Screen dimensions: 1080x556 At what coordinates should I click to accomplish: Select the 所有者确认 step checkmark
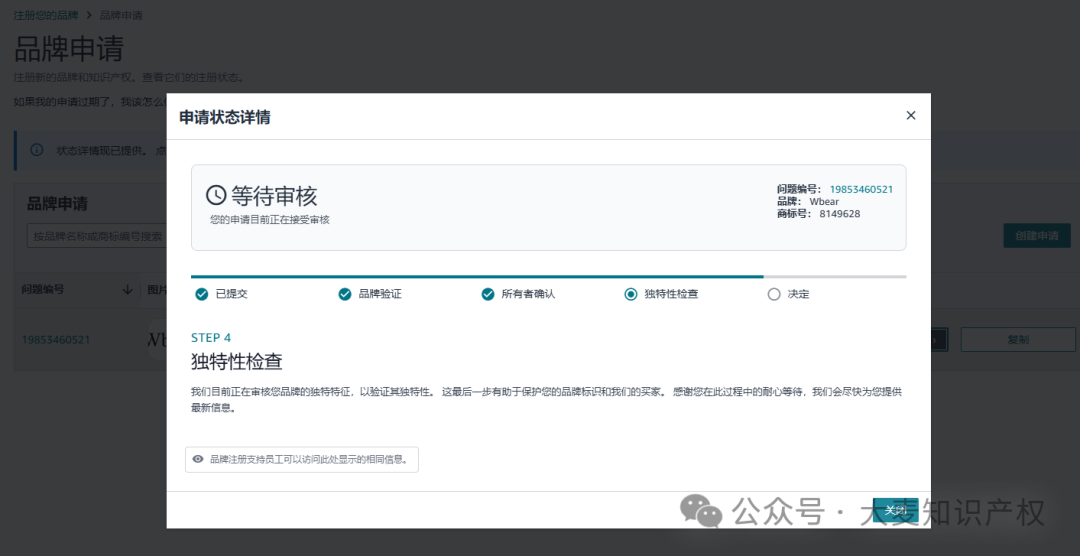pyautogui.click(x=488, y=294)
